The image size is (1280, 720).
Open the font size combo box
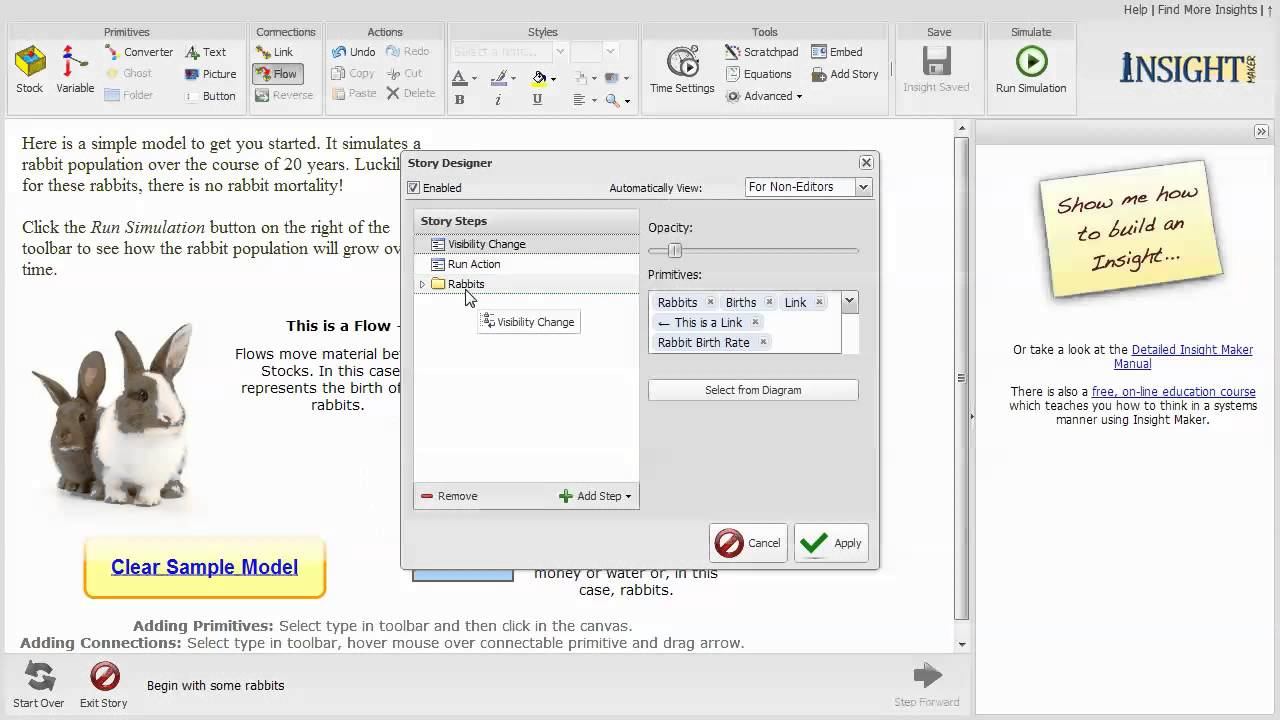[594, 52]
